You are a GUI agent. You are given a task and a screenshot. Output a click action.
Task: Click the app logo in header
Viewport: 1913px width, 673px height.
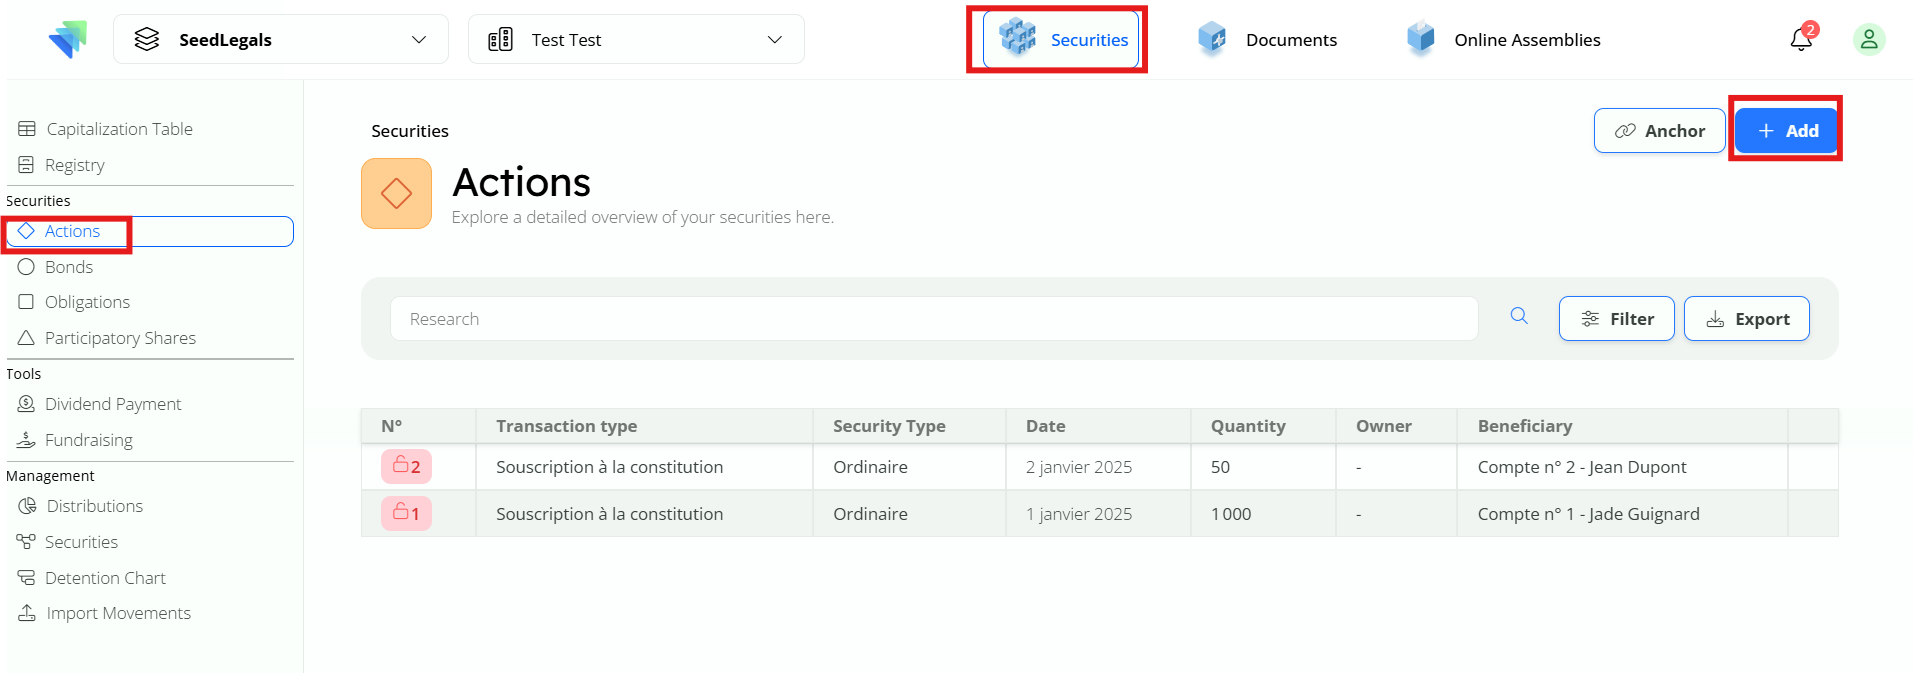[x=68, y=40]
